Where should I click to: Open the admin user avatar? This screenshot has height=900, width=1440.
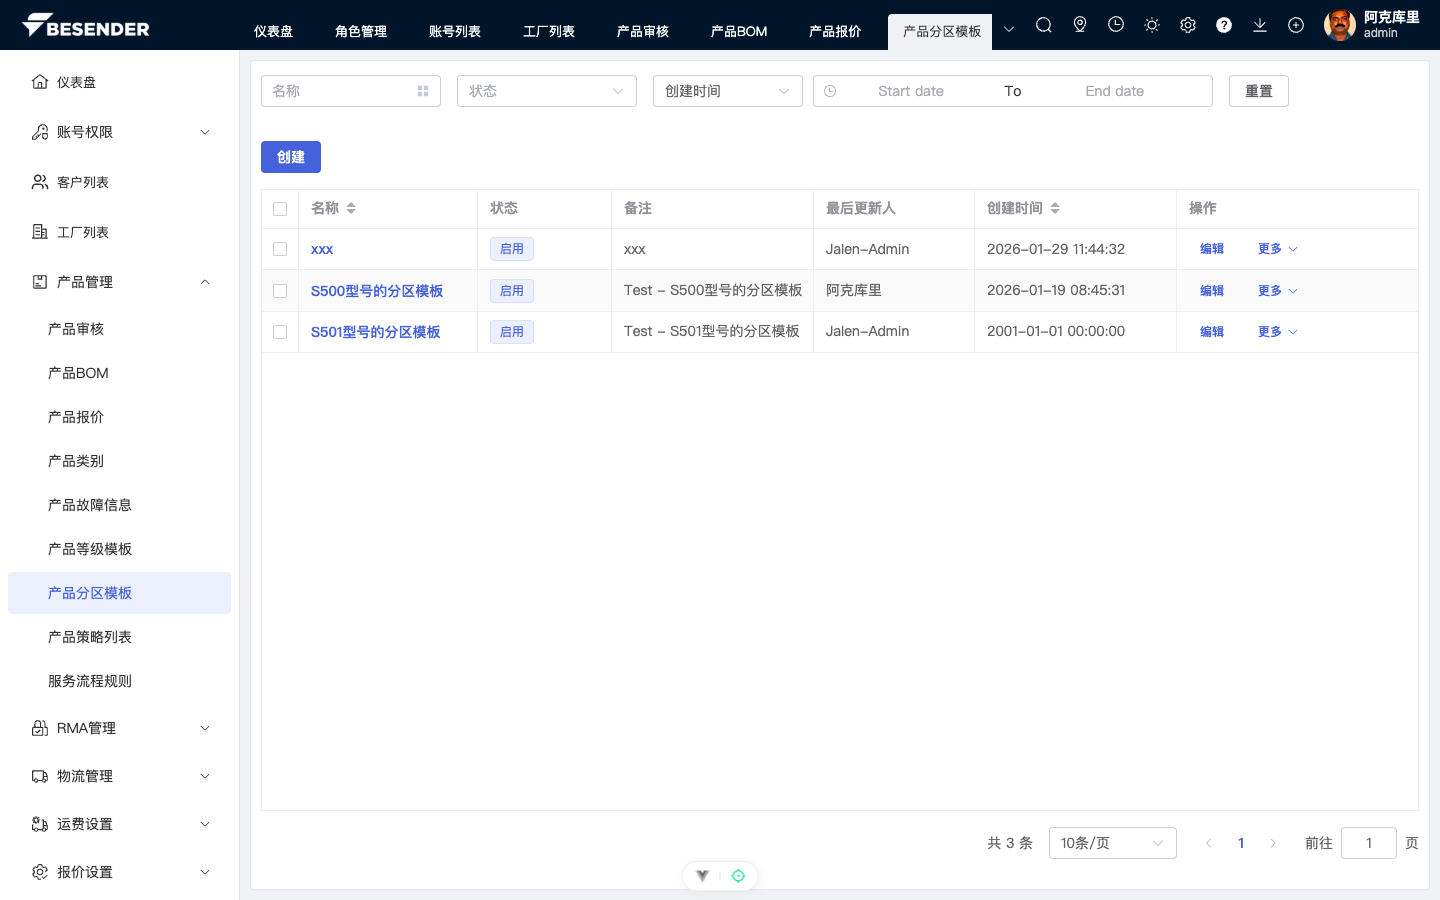1340,25
